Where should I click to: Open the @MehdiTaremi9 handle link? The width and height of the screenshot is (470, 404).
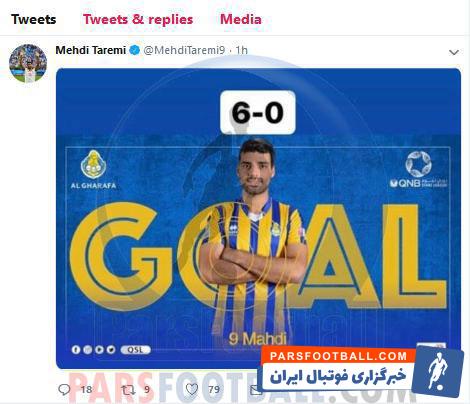[184, 50]
